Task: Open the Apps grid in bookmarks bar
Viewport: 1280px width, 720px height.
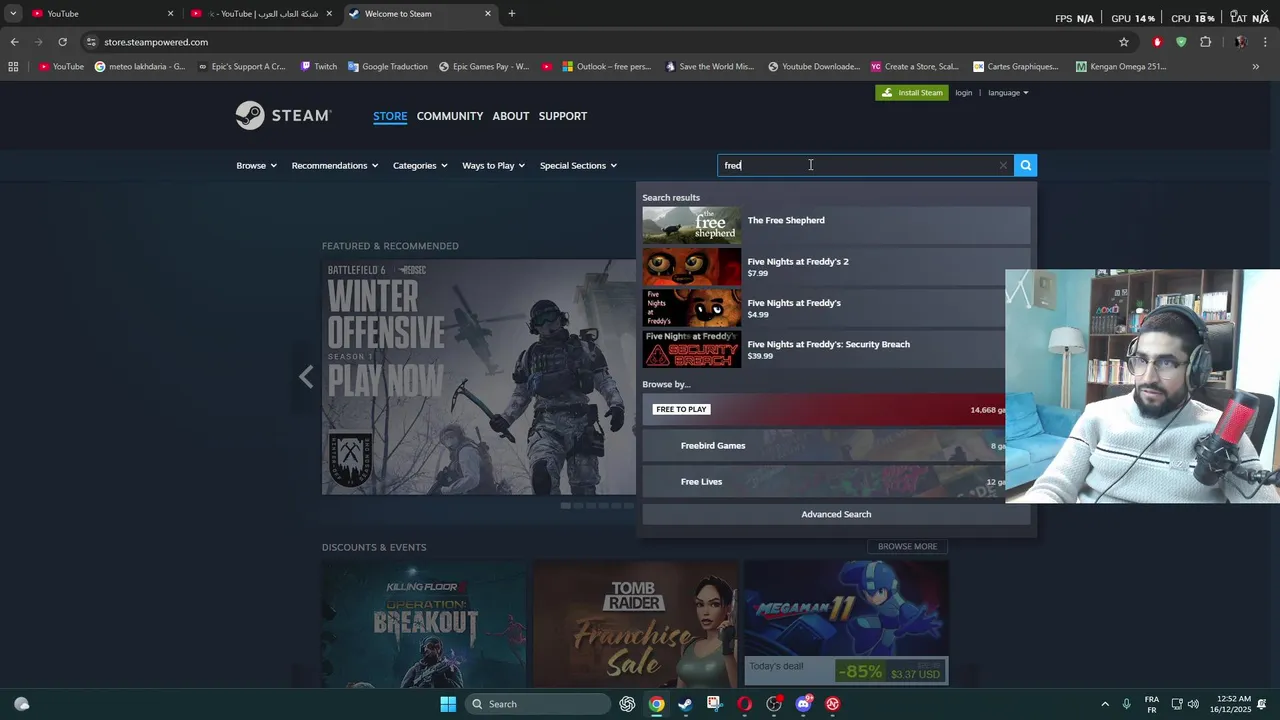Action: click(x=13, y=67)
